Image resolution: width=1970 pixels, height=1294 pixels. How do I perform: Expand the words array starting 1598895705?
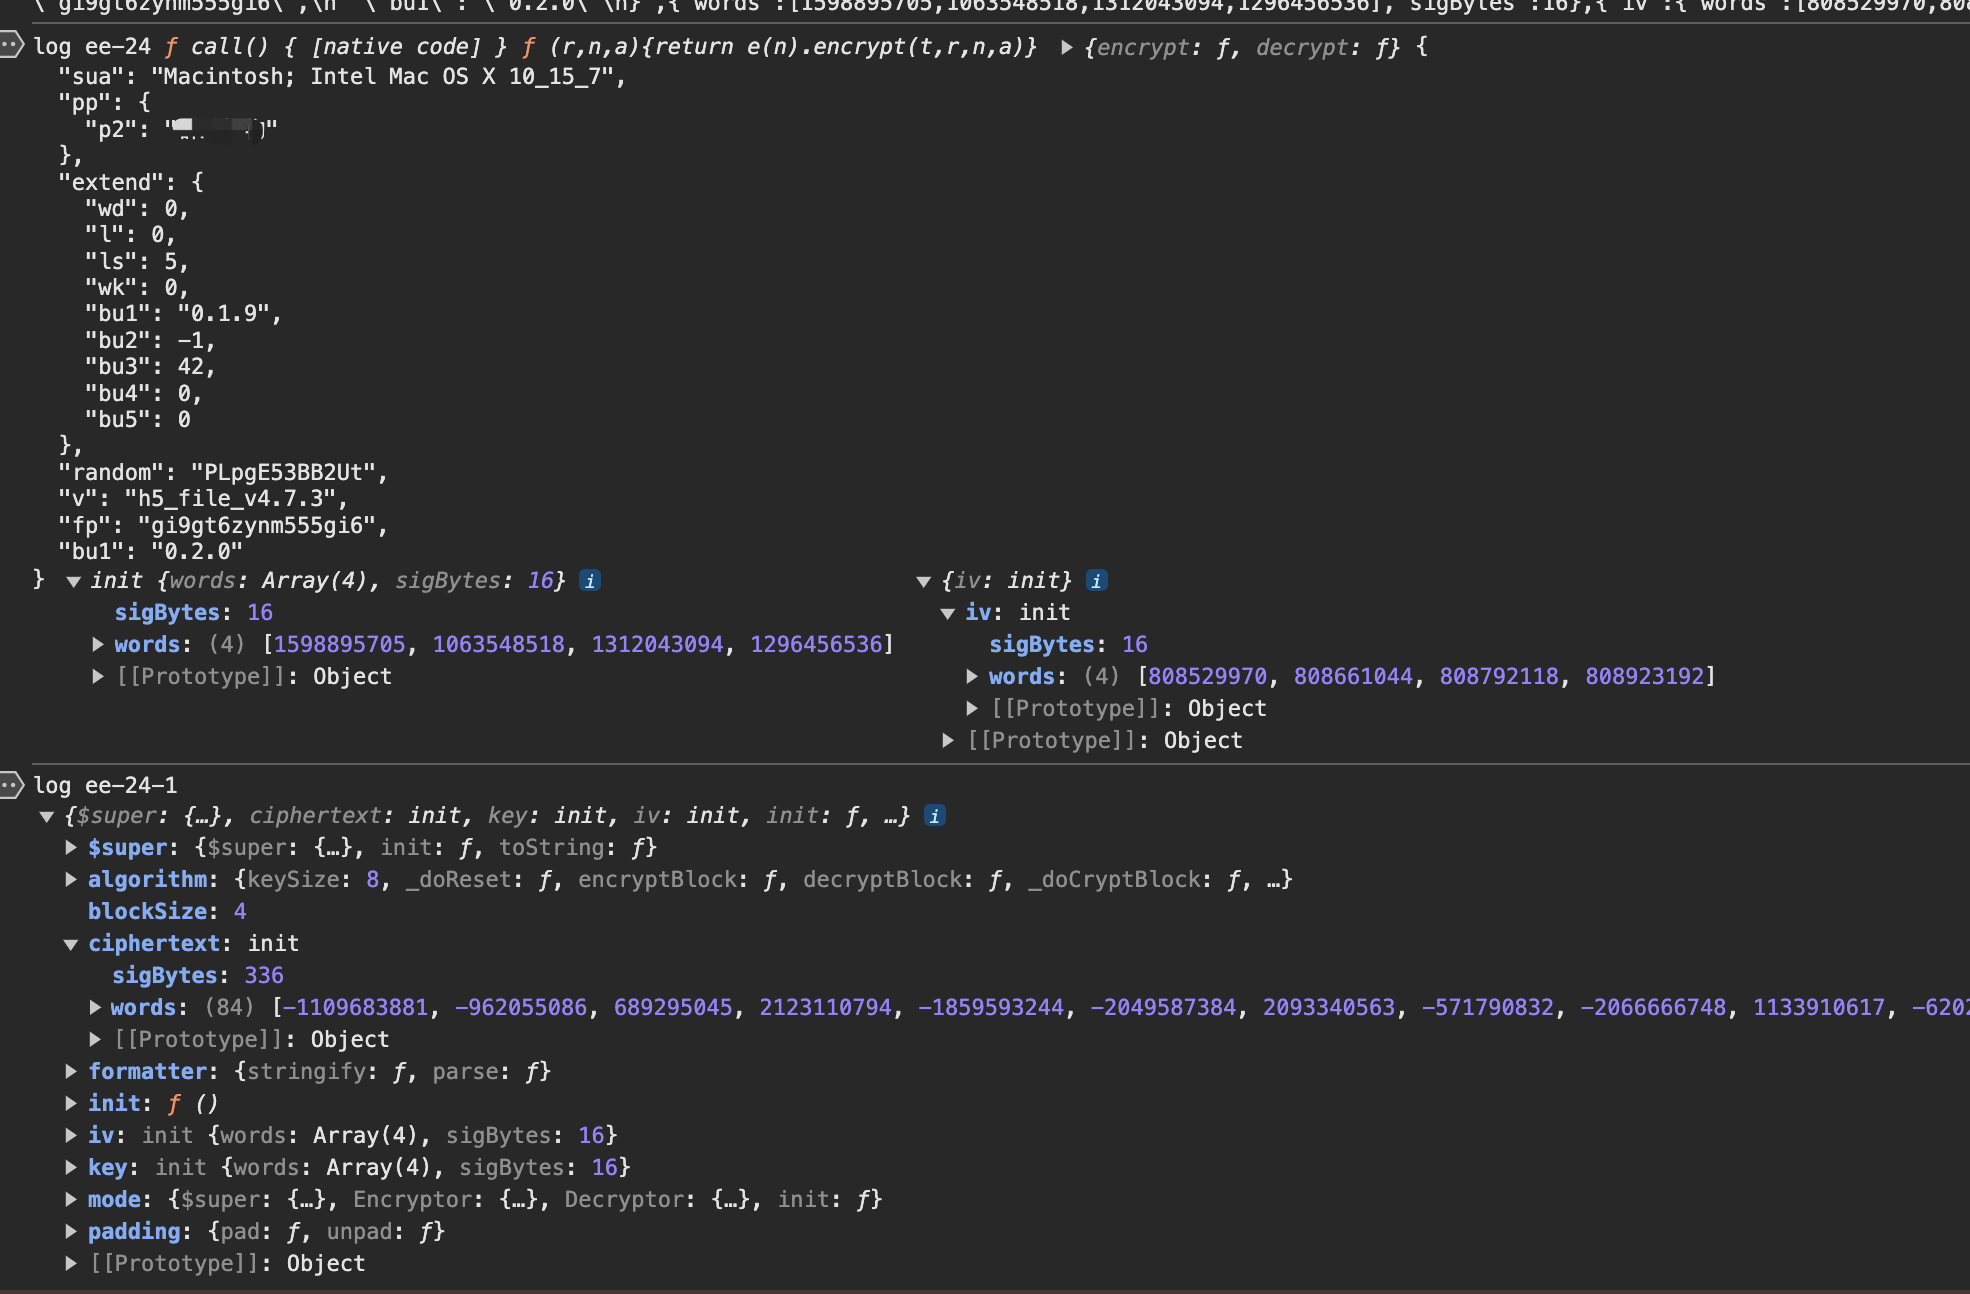tap(98, 645)
